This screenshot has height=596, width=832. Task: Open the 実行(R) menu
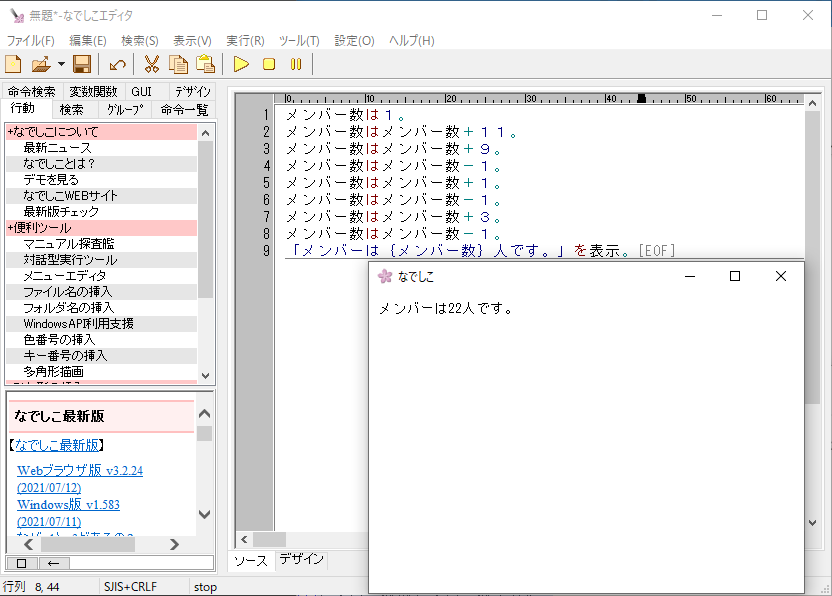pos(245,41)
